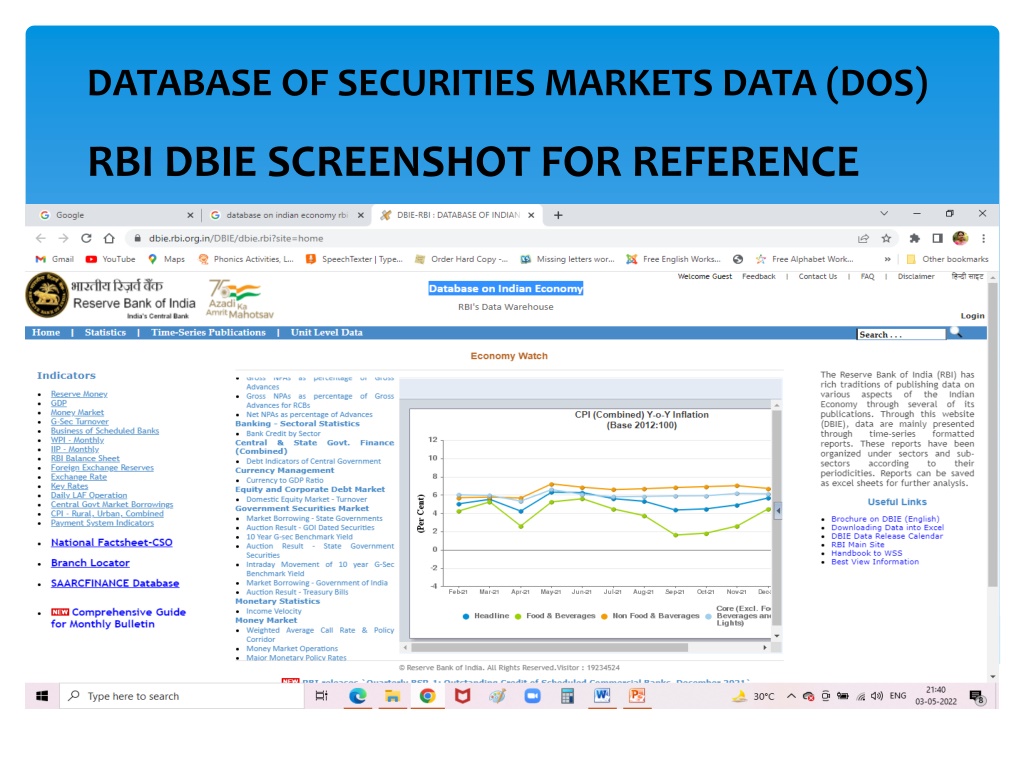Close the Google tab
This screenshot has width=1024, height=768.
[190, 215]
